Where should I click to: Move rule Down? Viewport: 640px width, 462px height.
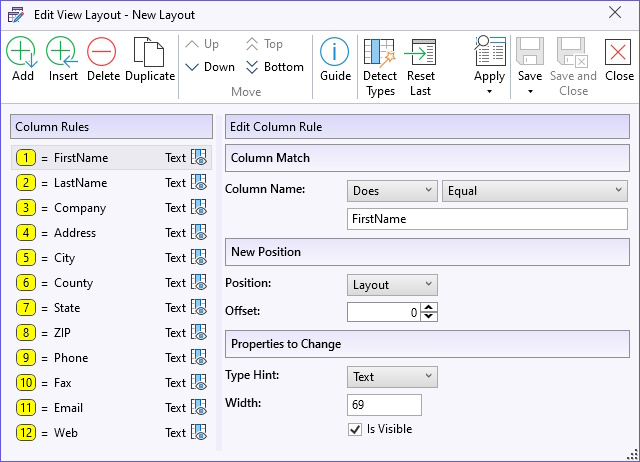tap(210, 67)
